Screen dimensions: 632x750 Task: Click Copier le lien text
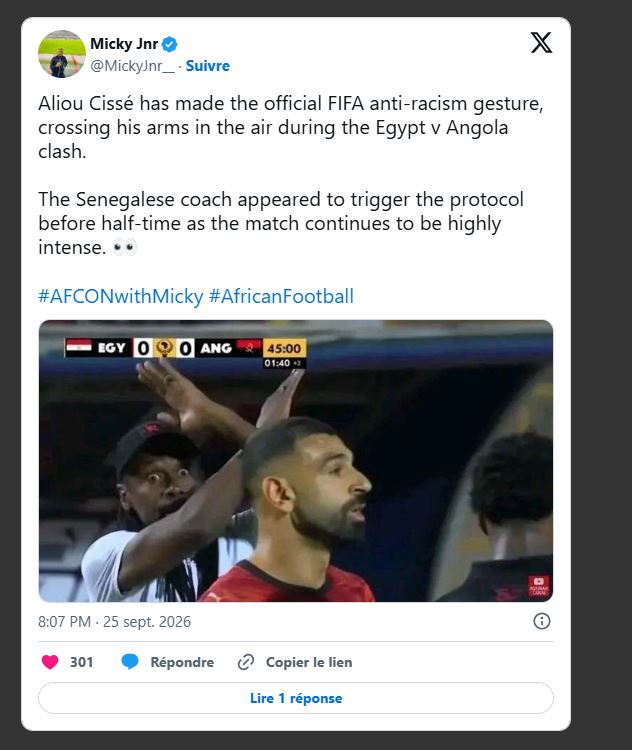(x=309, y=662)
